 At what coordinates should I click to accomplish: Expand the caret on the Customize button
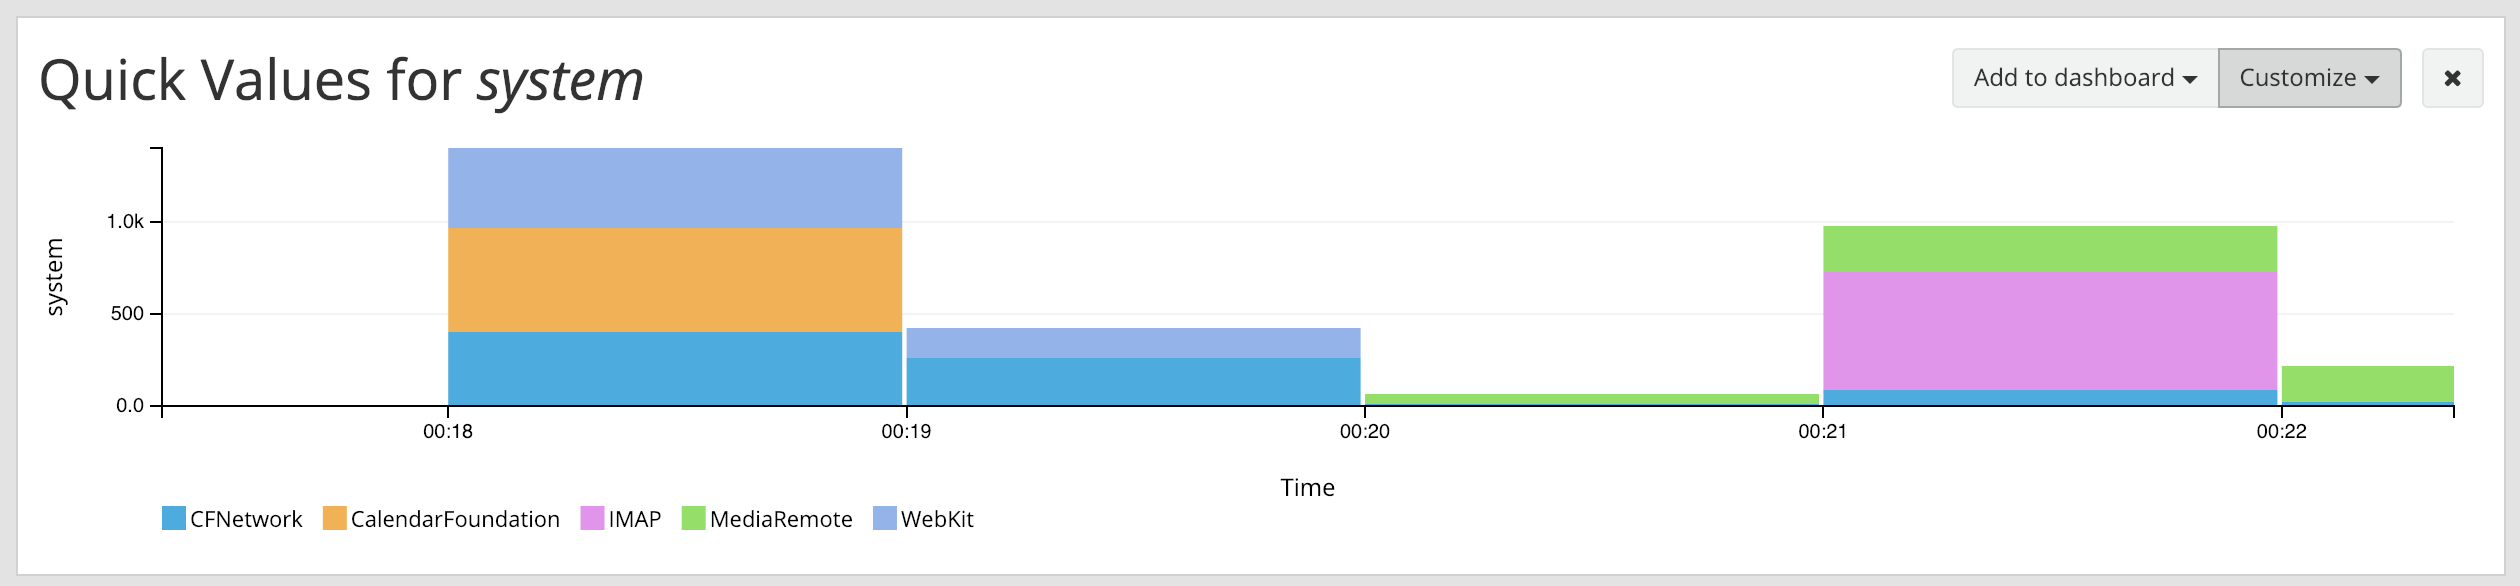click(2371, 79)
